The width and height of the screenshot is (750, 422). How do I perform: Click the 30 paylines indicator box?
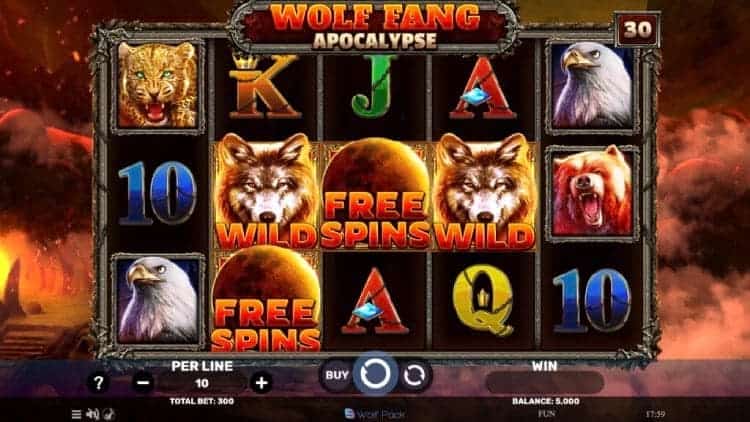(637, 29)
